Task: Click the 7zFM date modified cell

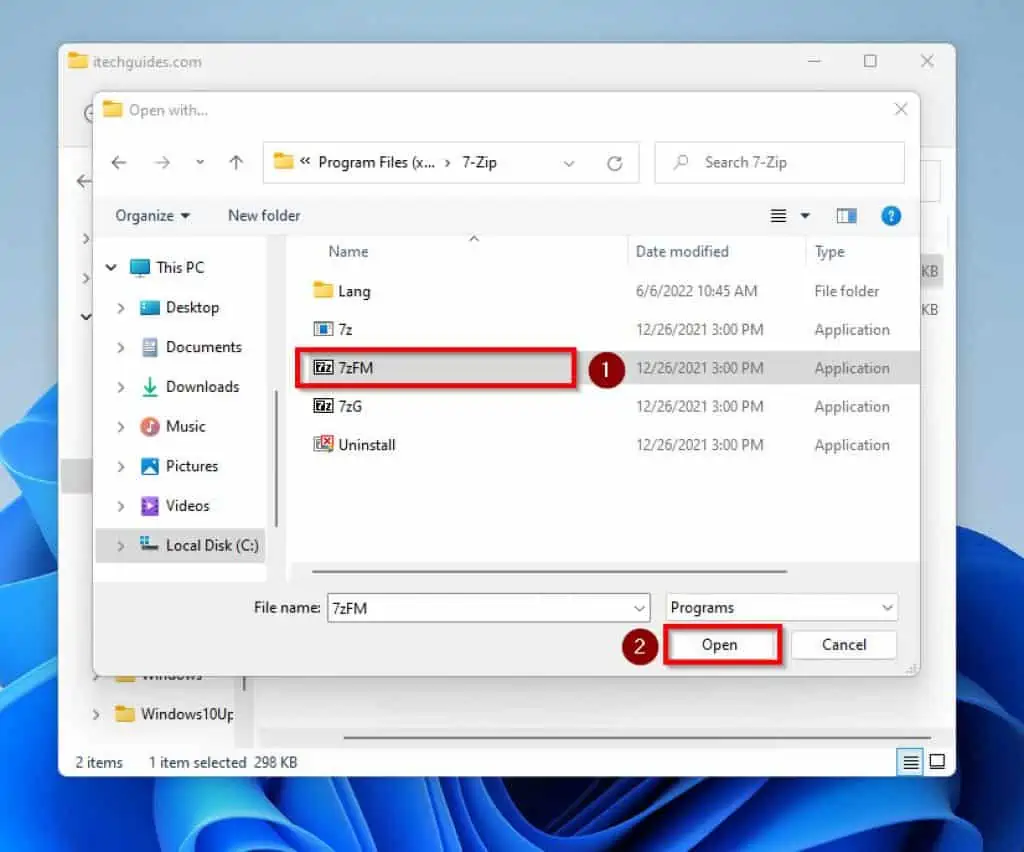Action: pos(699,368)
